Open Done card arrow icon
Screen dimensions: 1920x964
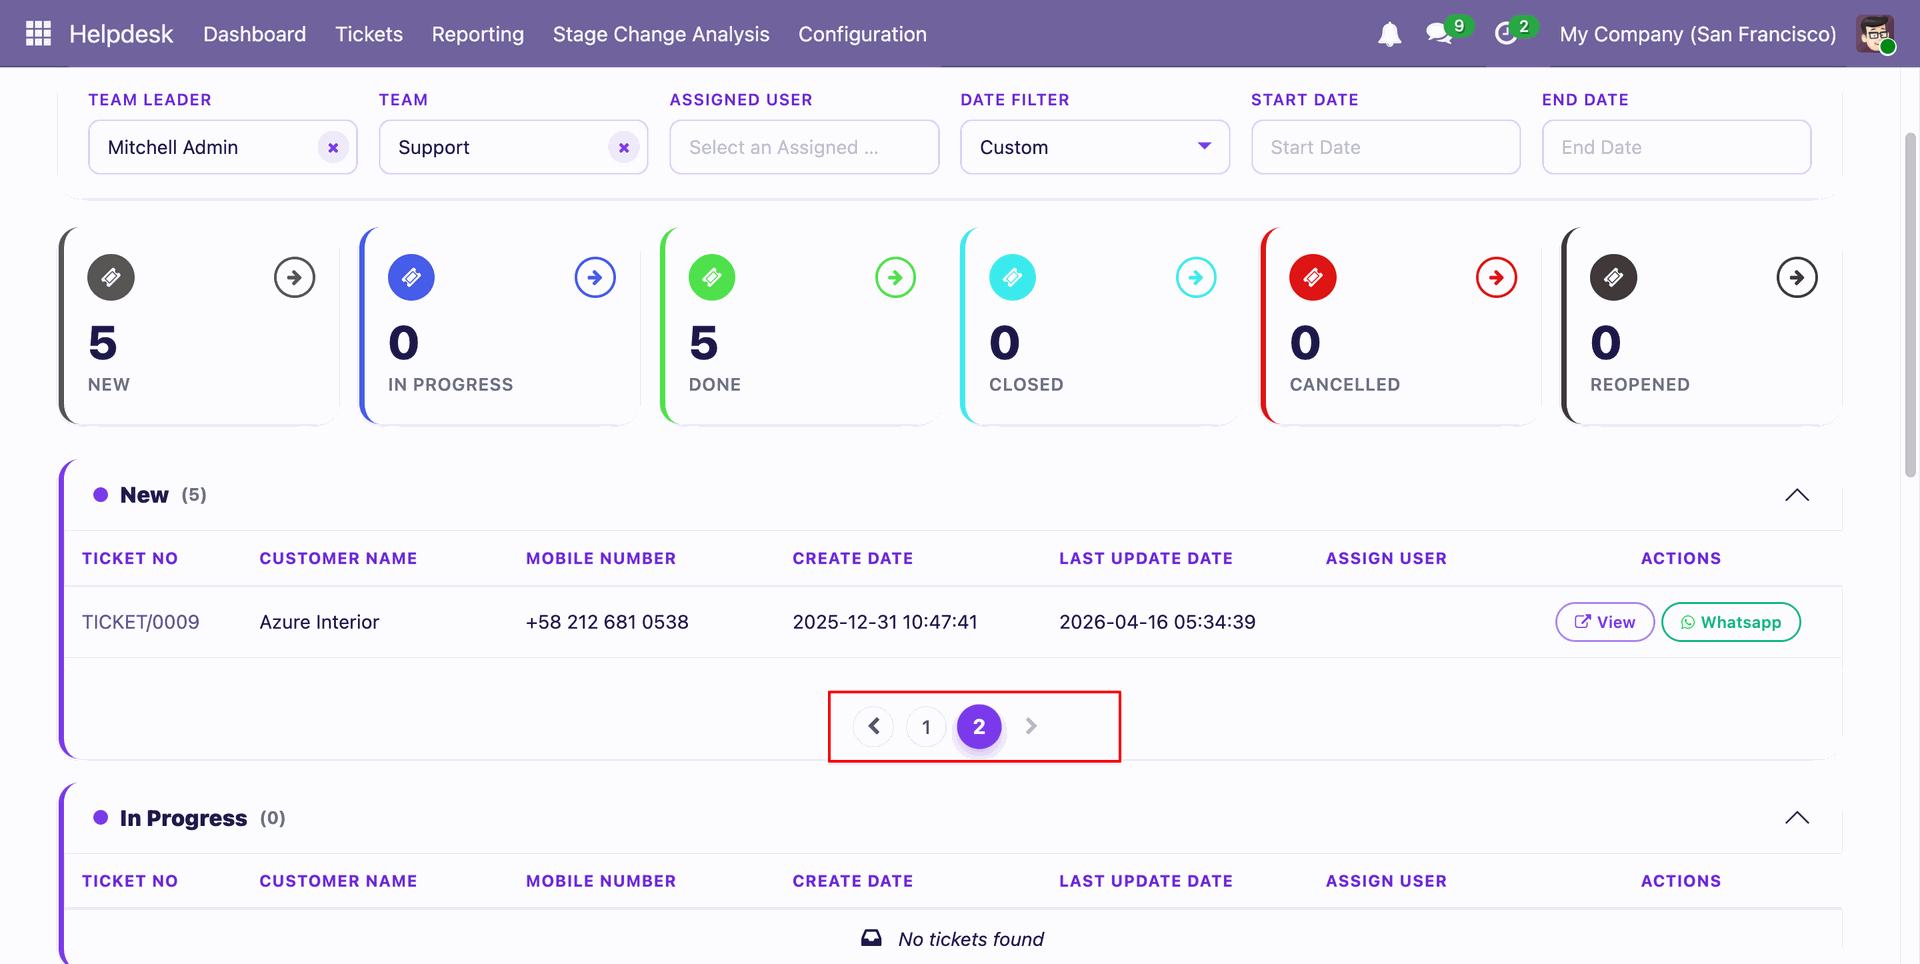coord(895,277)
